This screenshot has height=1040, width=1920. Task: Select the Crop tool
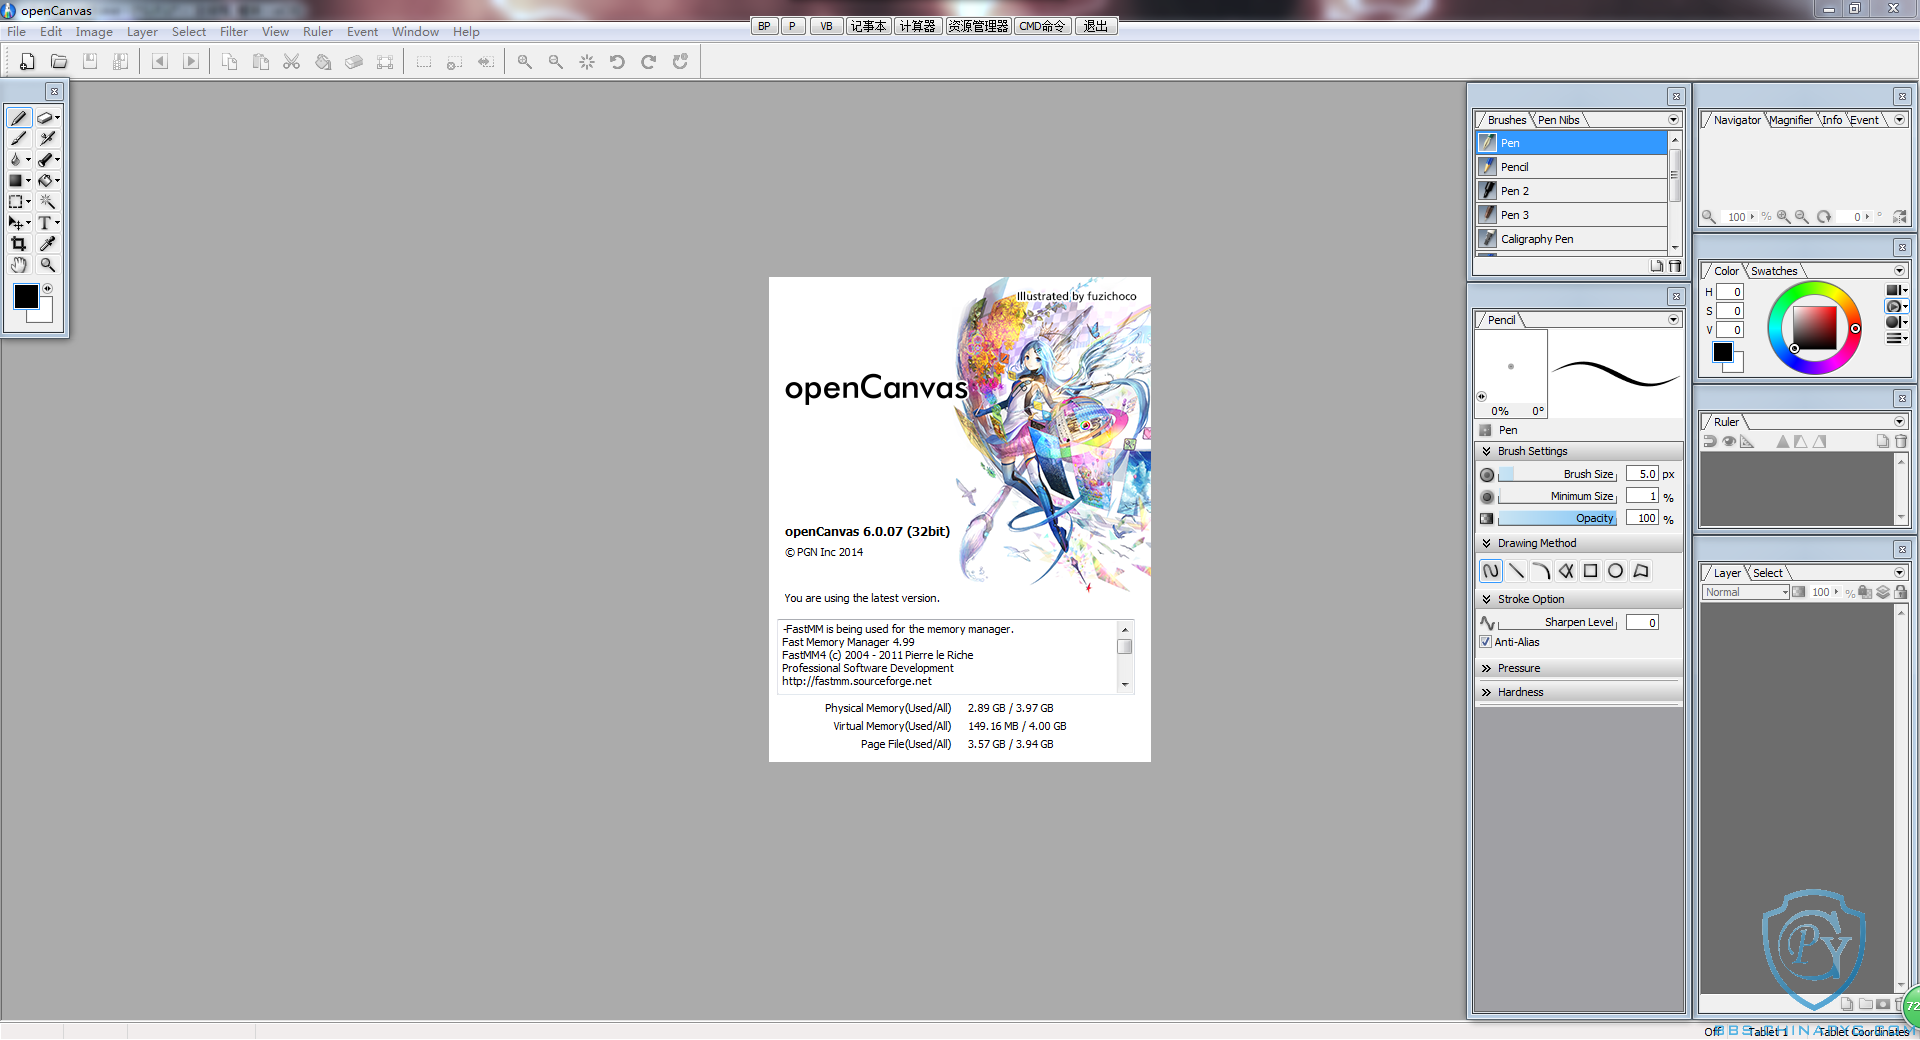(x=18, y=244)
